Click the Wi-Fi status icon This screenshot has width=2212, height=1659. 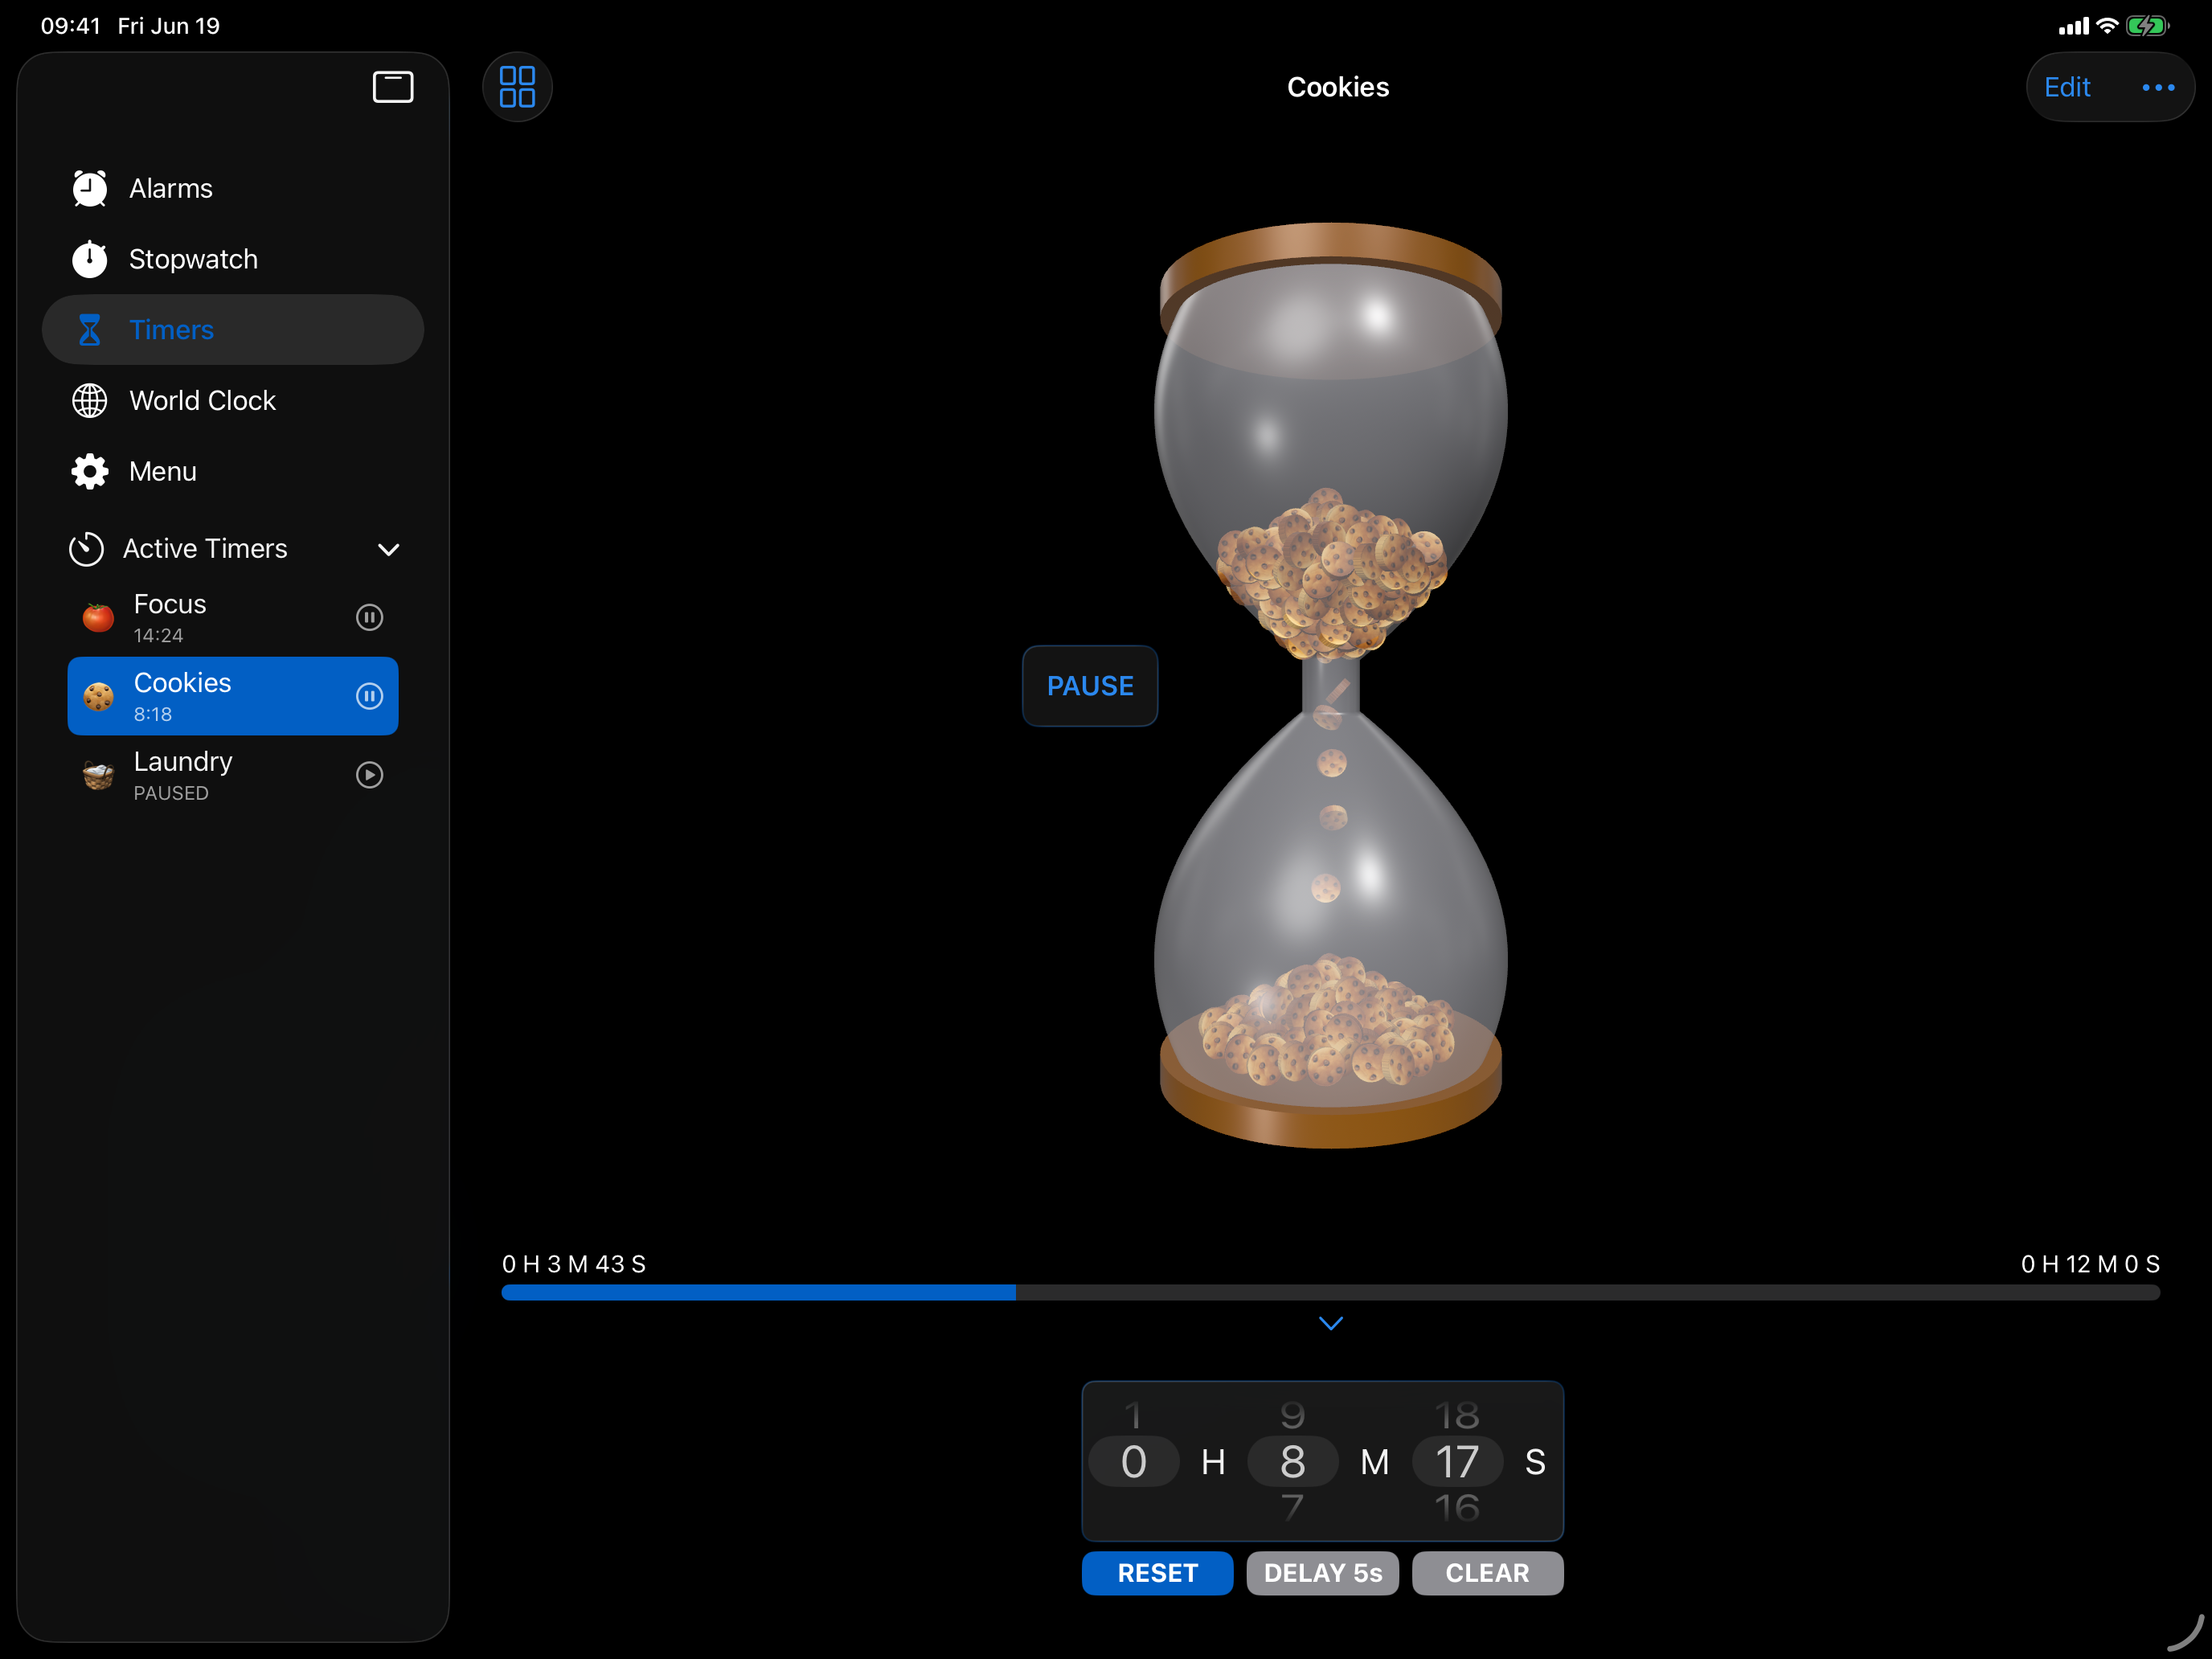pos(2107,26)
